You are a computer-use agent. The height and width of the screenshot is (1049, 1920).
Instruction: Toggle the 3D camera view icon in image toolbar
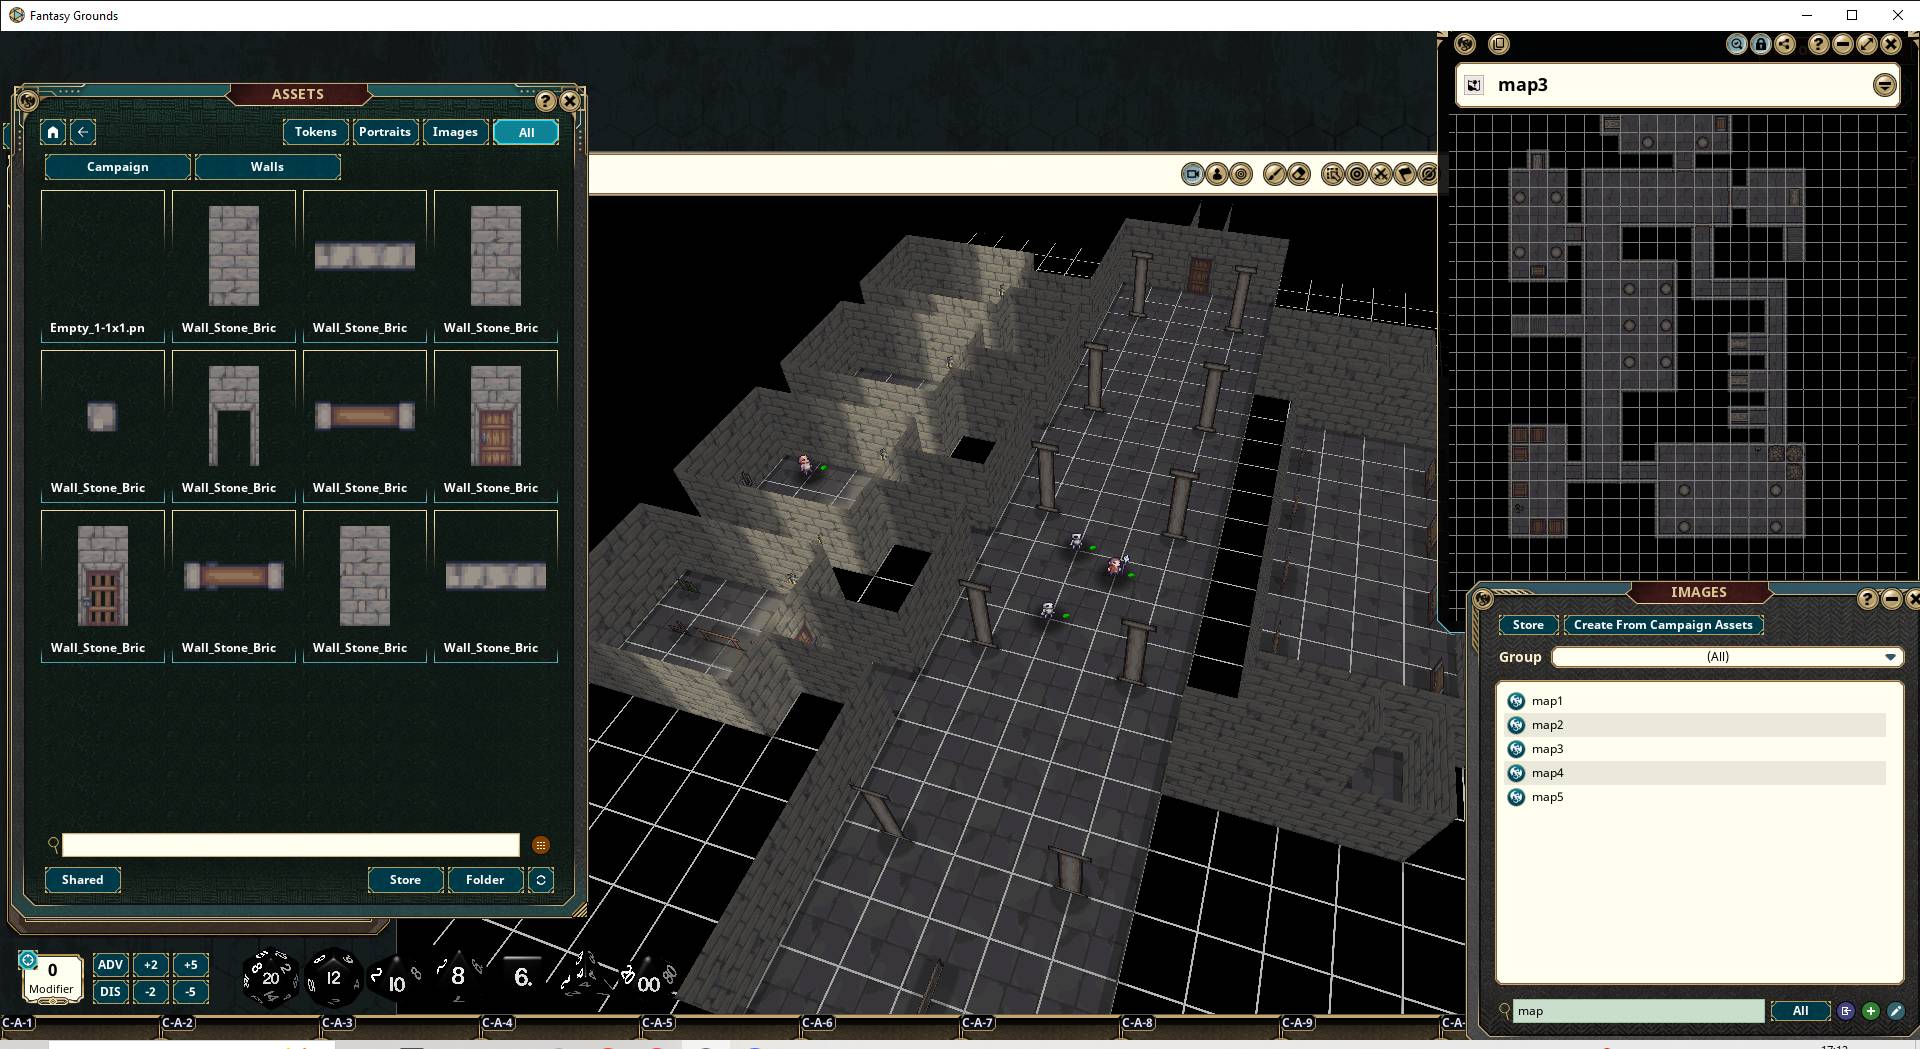click(1192, 174)
